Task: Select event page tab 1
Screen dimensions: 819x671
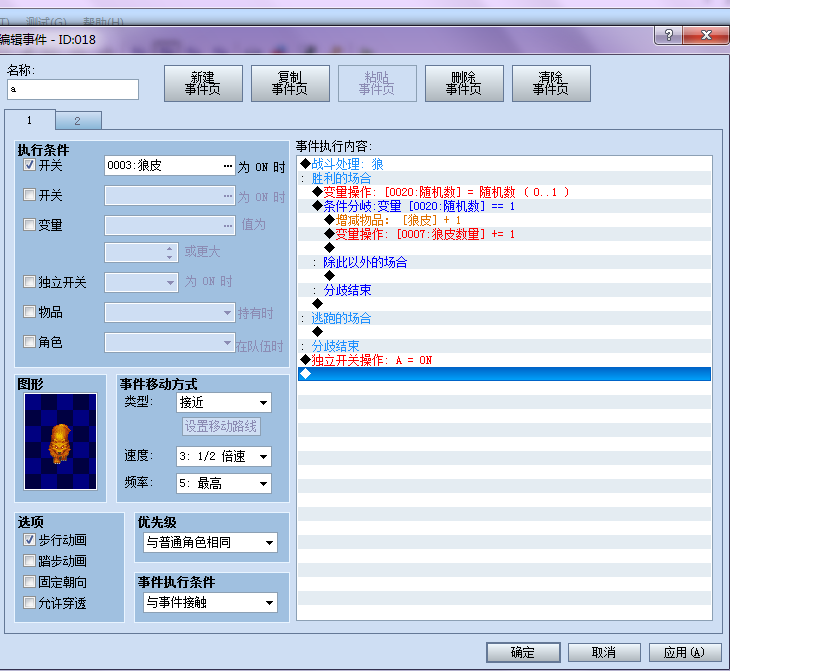Action: tap(30, 120)
